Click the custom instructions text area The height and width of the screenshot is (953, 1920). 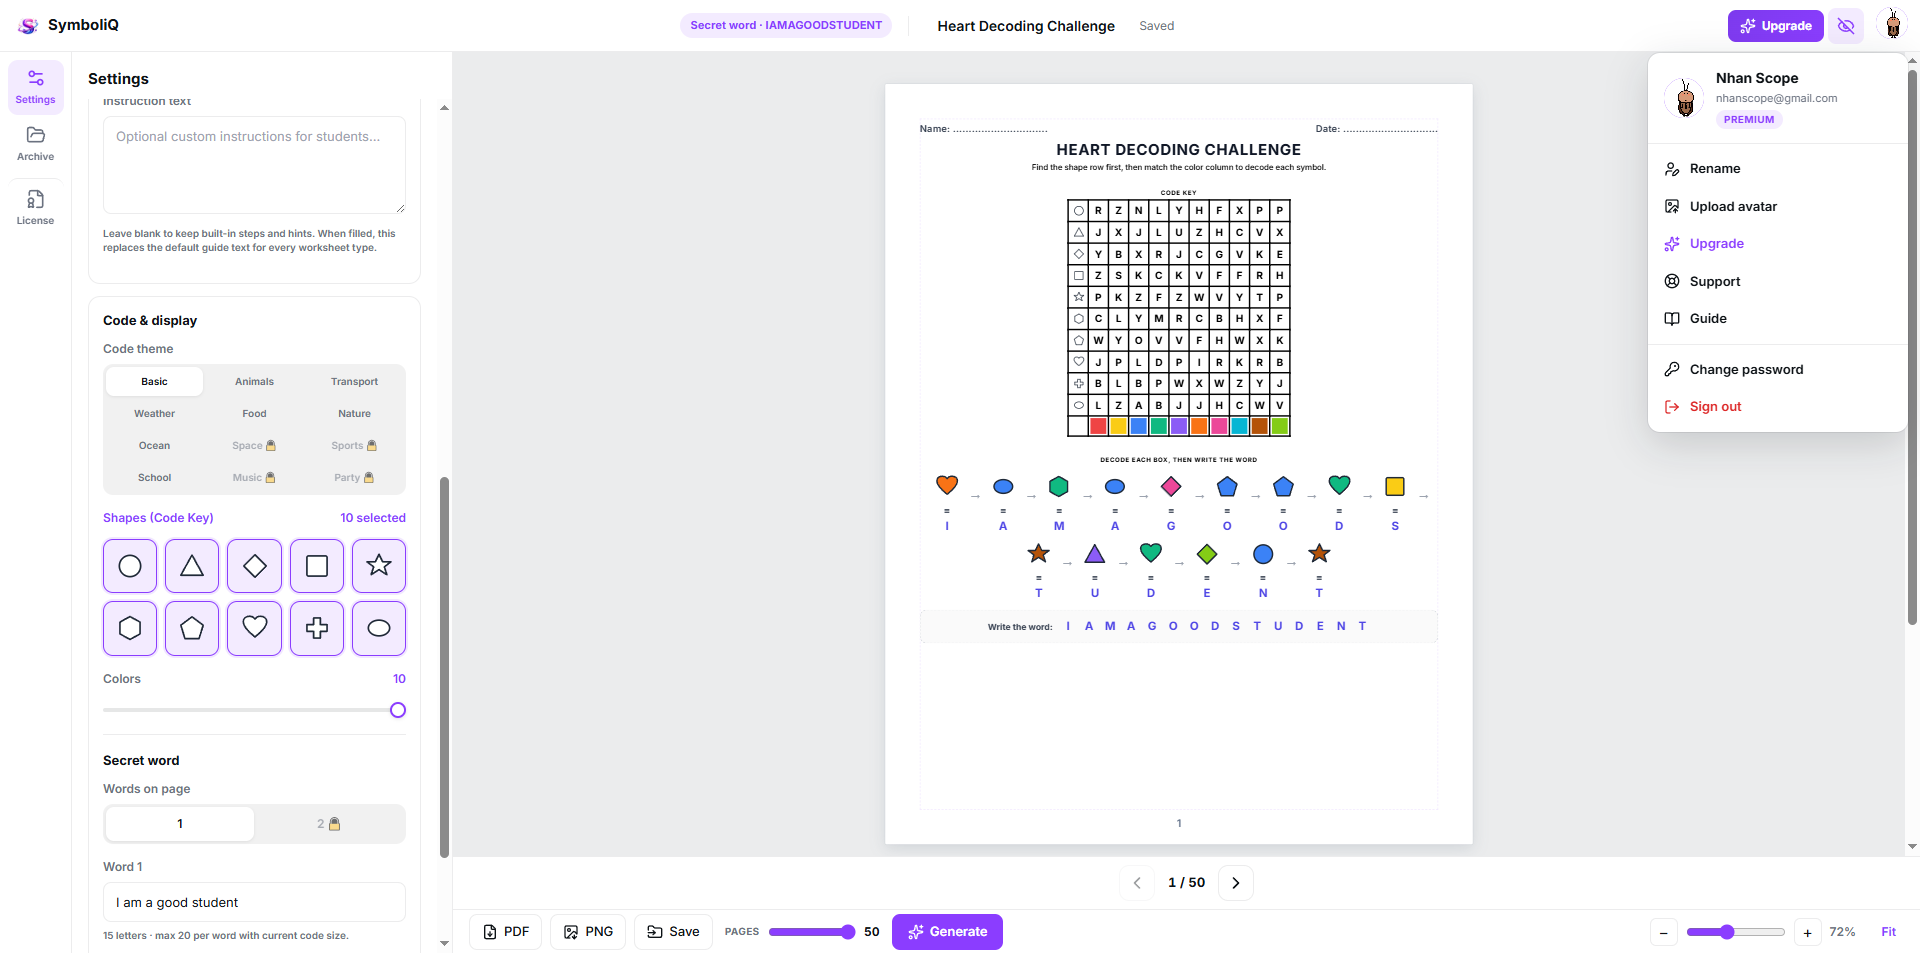pyautogui.click(x=254, y=165)
